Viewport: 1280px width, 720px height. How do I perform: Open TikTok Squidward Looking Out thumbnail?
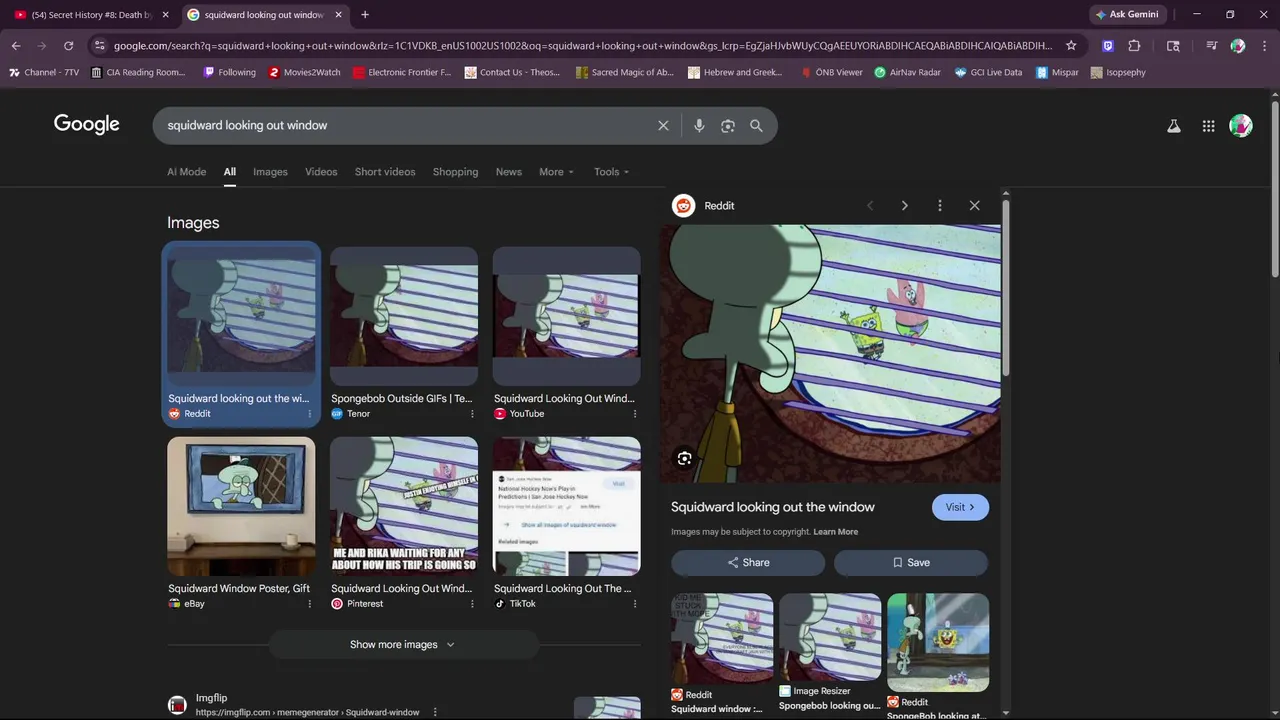pyautogui.click(x=566, y=506)
